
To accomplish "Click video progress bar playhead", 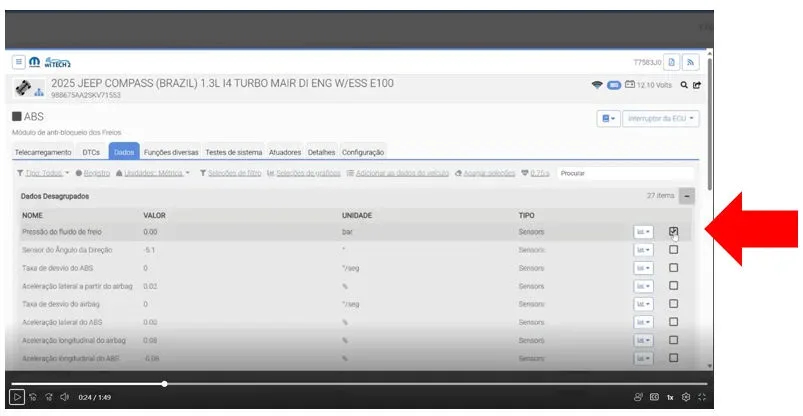I will [164, 384].
